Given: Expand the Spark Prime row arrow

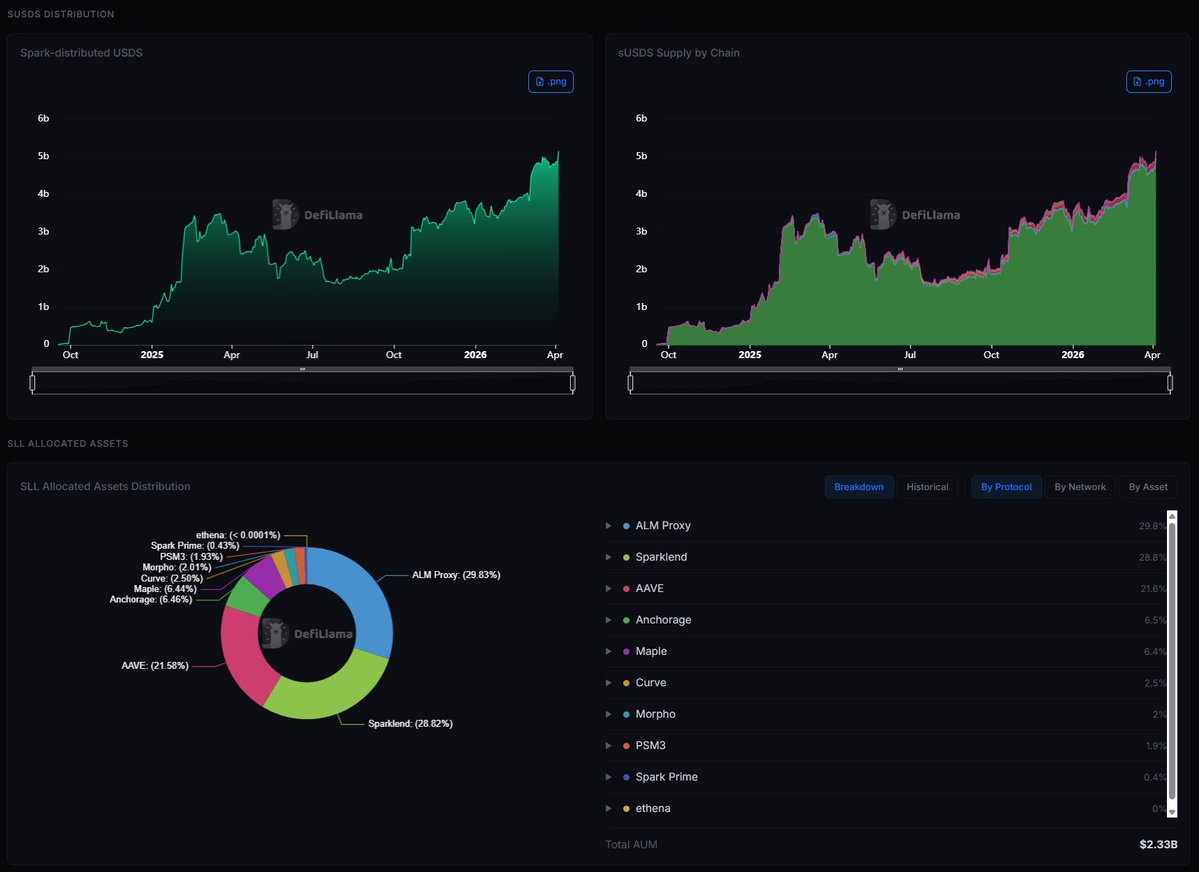Looking at the screenshot, I should [x=608, y=777].
